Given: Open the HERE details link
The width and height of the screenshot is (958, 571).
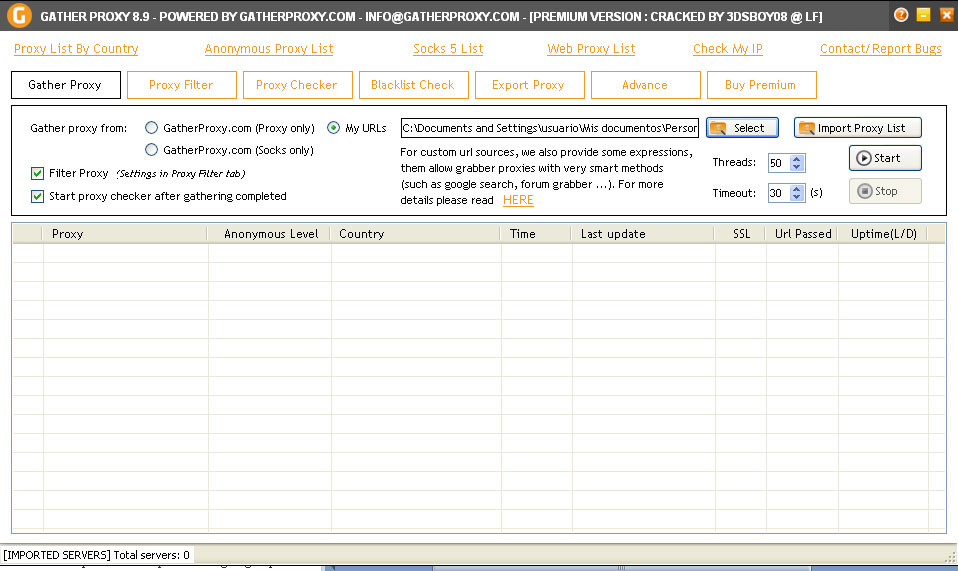Looking at the screenshot, I should tap(518, 200).
